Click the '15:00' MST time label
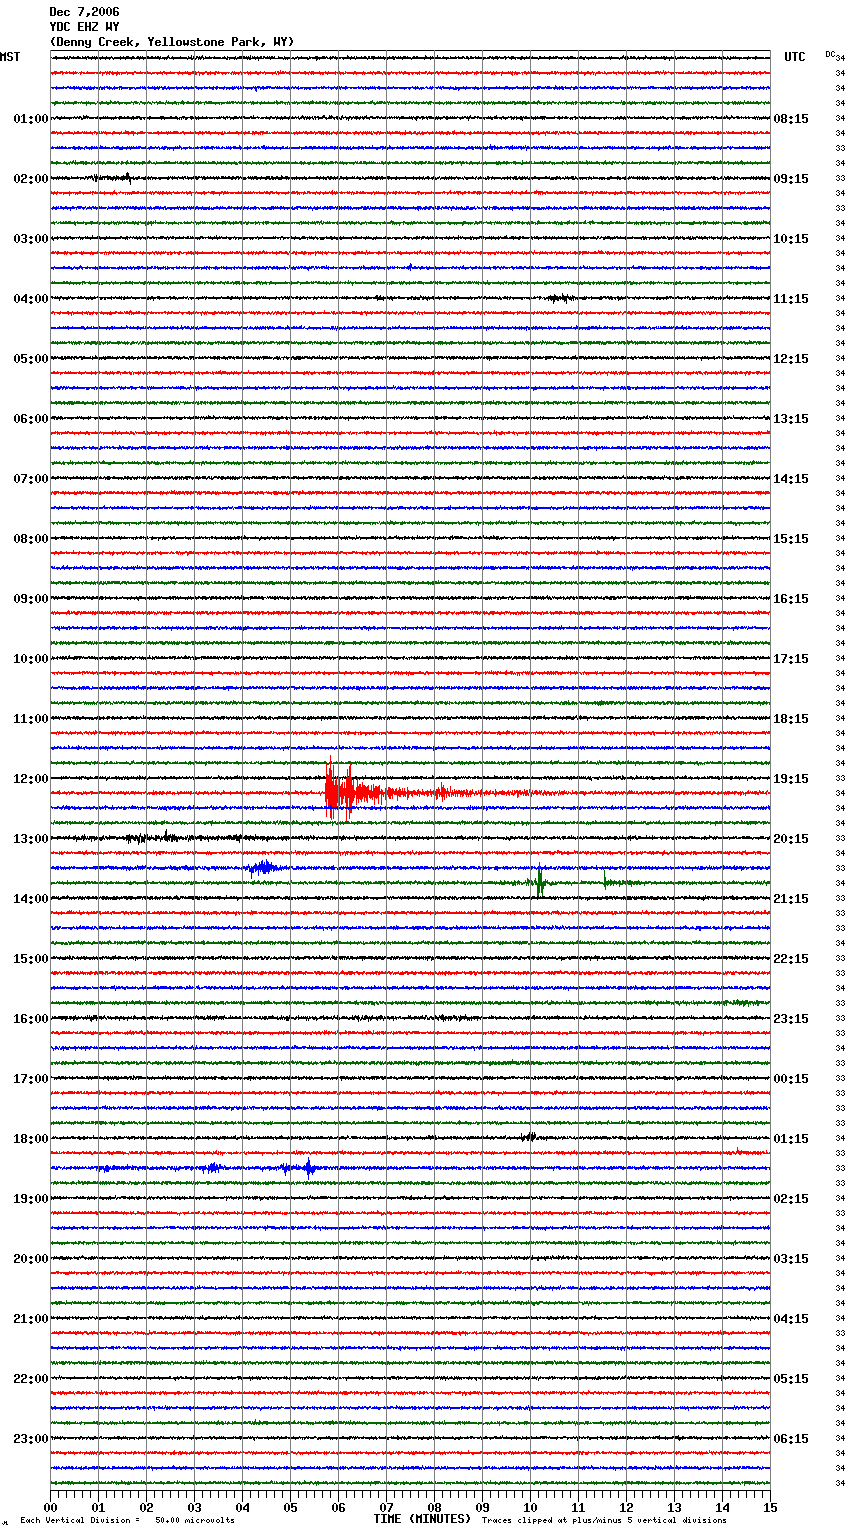850x1534 pixels. pos(31,959)
